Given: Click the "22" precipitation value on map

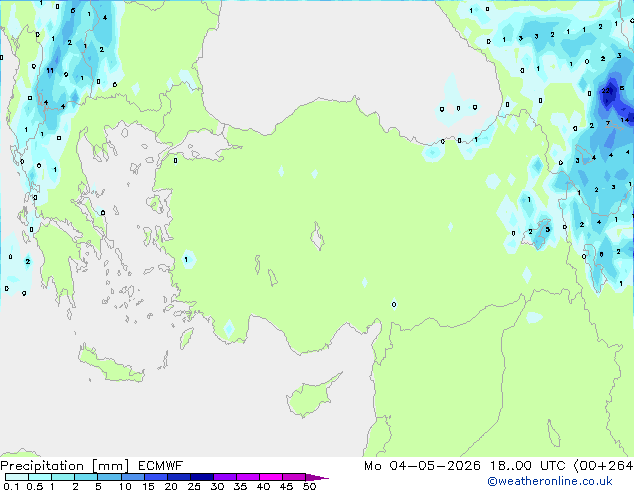Looking at the screenshot, I should [606, 91].
